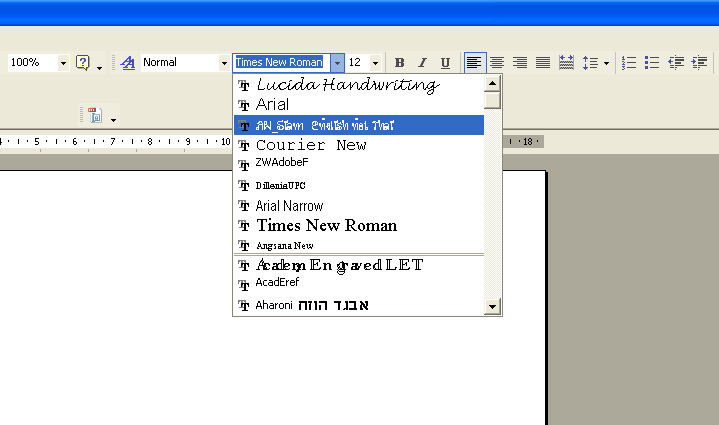Click TrueType icon beside Lucida Handwriting
This screenshot has width=719, height=425.
pos(244,85)
